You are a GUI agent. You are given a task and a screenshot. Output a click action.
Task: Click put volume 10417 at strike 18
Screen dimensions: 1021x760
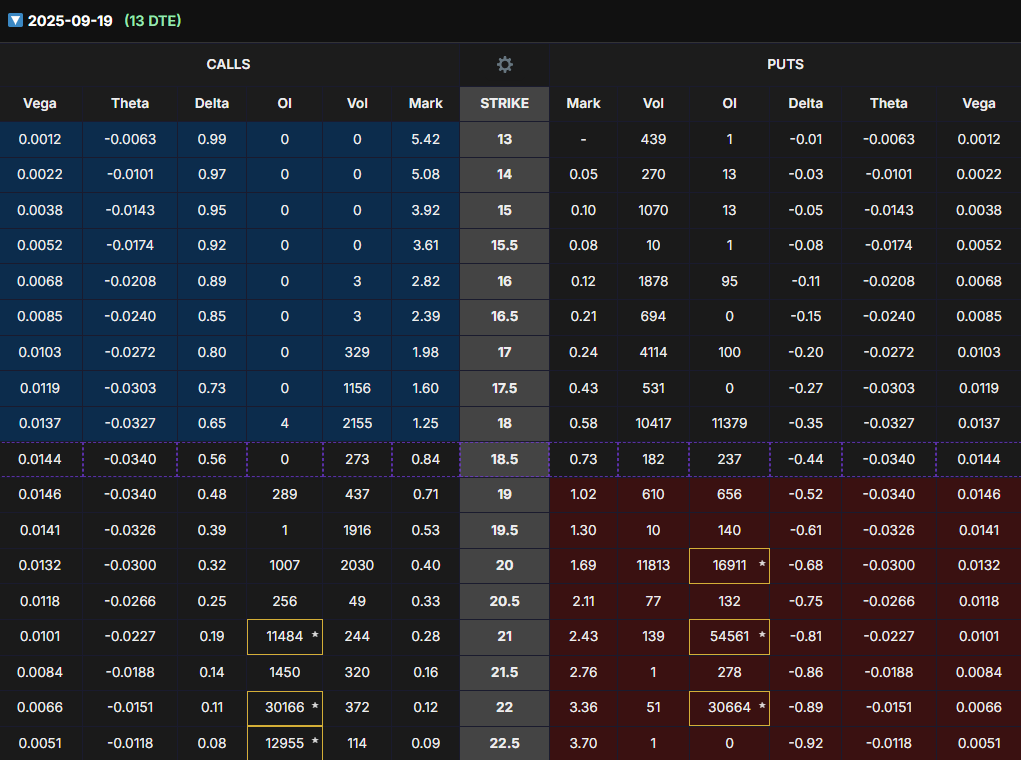(653, 424)
